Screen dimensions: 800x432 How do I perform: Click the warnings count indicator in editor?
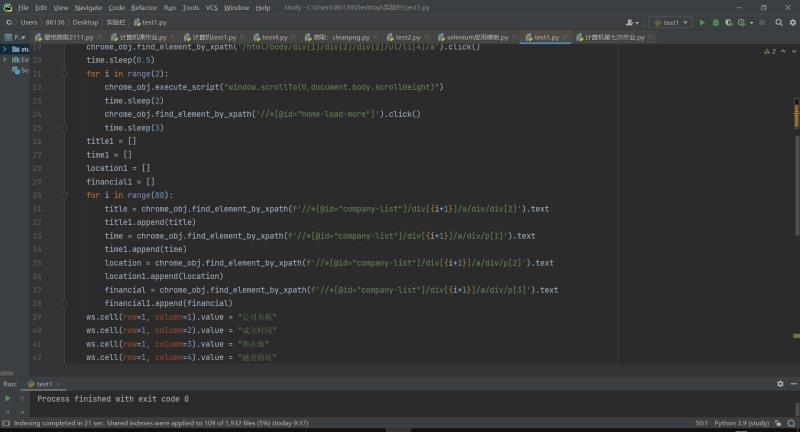(770, 52)
